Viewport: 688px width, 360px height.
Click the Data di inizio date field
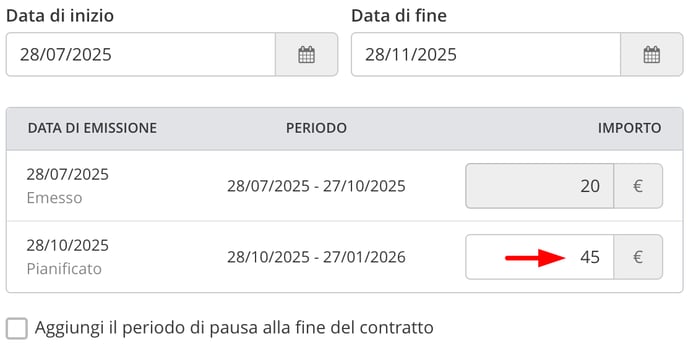(140, 54)
